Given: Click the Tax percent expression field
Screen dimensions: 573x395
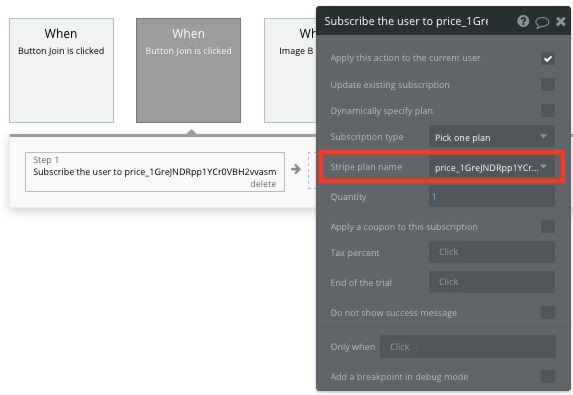Looking at the screenshot, I should coord(492,252).
